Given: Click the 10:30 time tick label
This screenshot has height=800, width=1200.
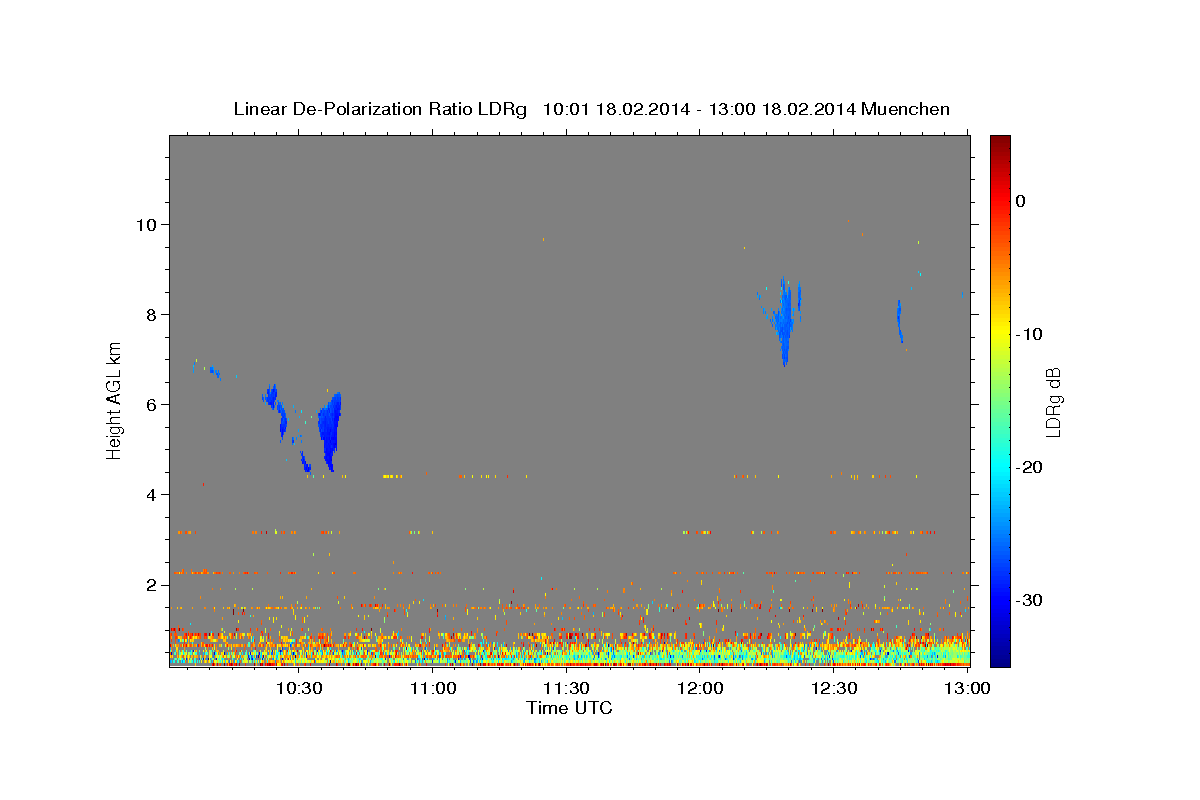Looking at the screenshot, I should [x=299, y=688].
